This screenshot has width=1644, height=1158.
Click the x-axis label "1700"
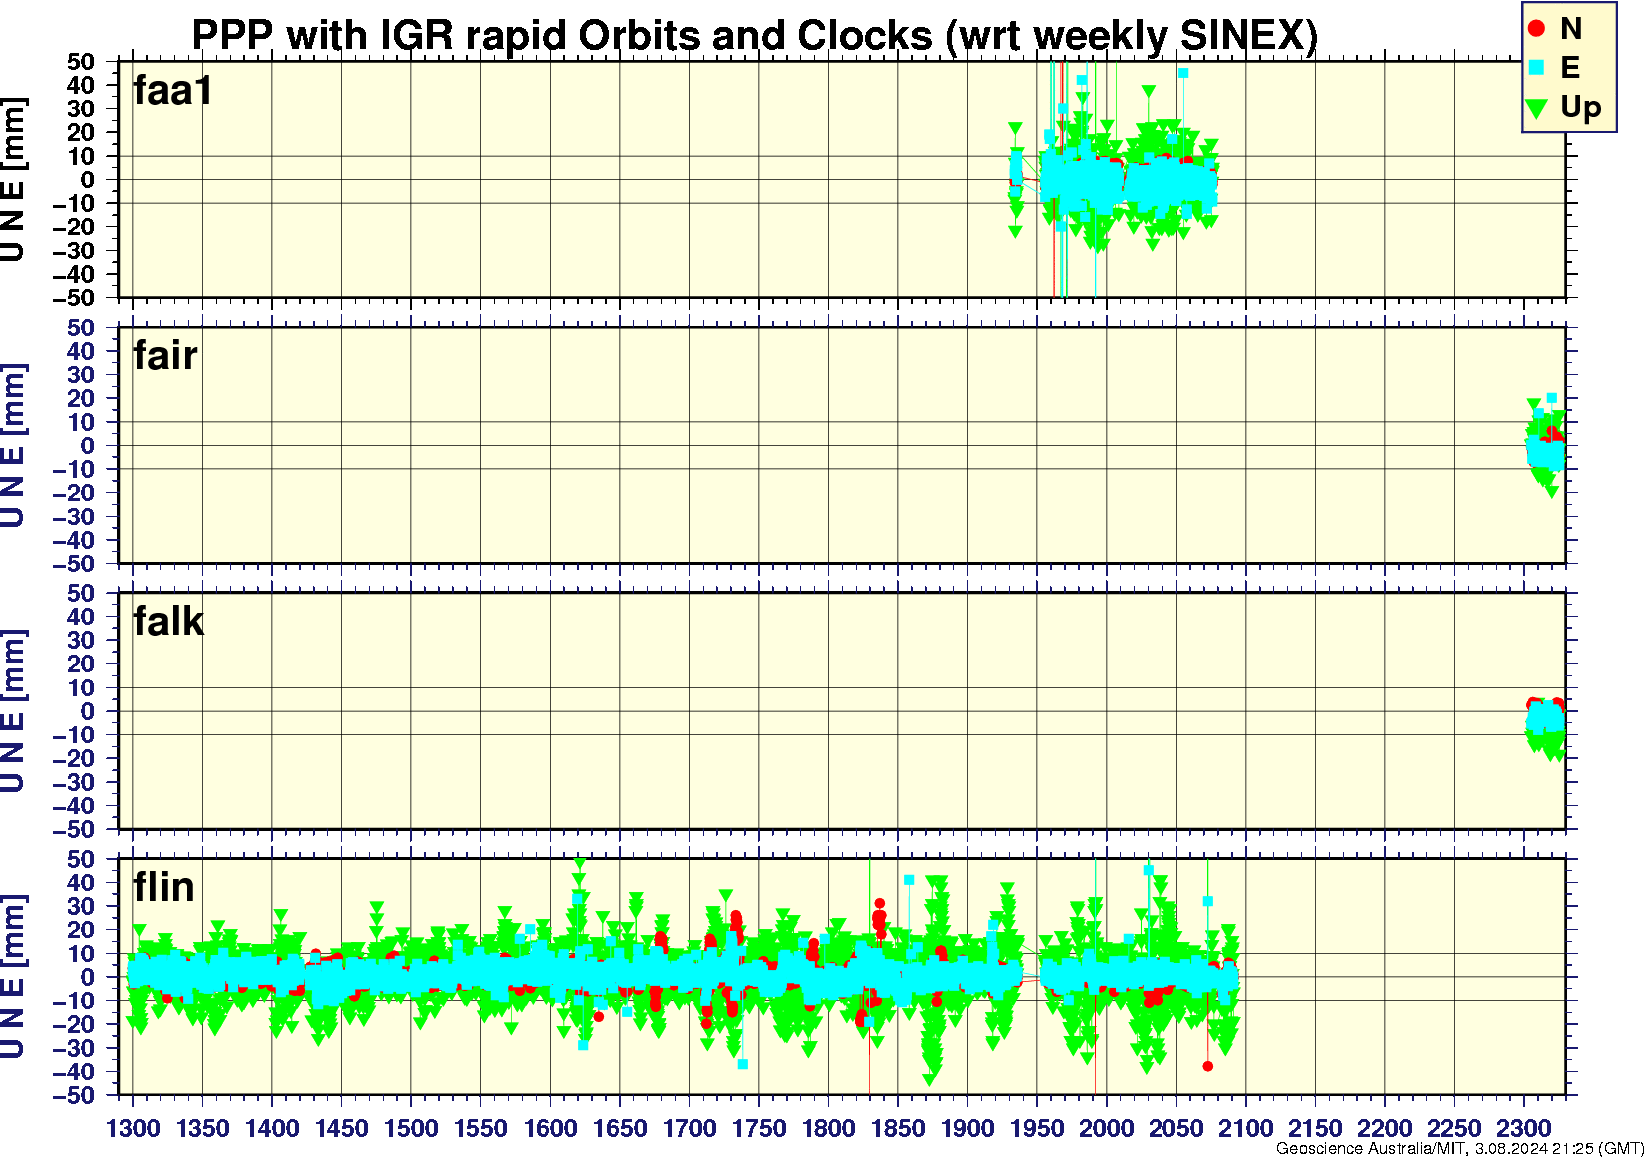(689, 1128)
